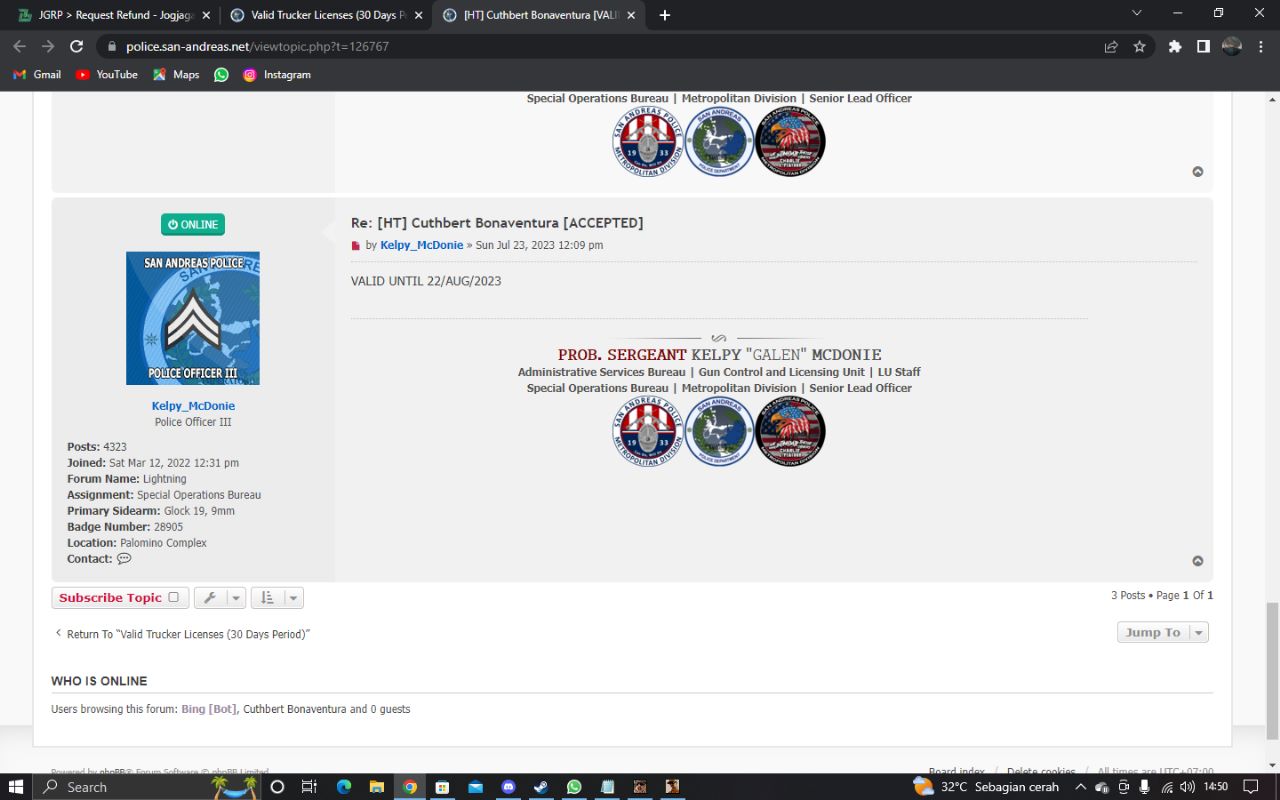This screenshot has width=1280, height=800.
Task: Open the Mail app from the taskbar
Action: [x=475, y=787]
